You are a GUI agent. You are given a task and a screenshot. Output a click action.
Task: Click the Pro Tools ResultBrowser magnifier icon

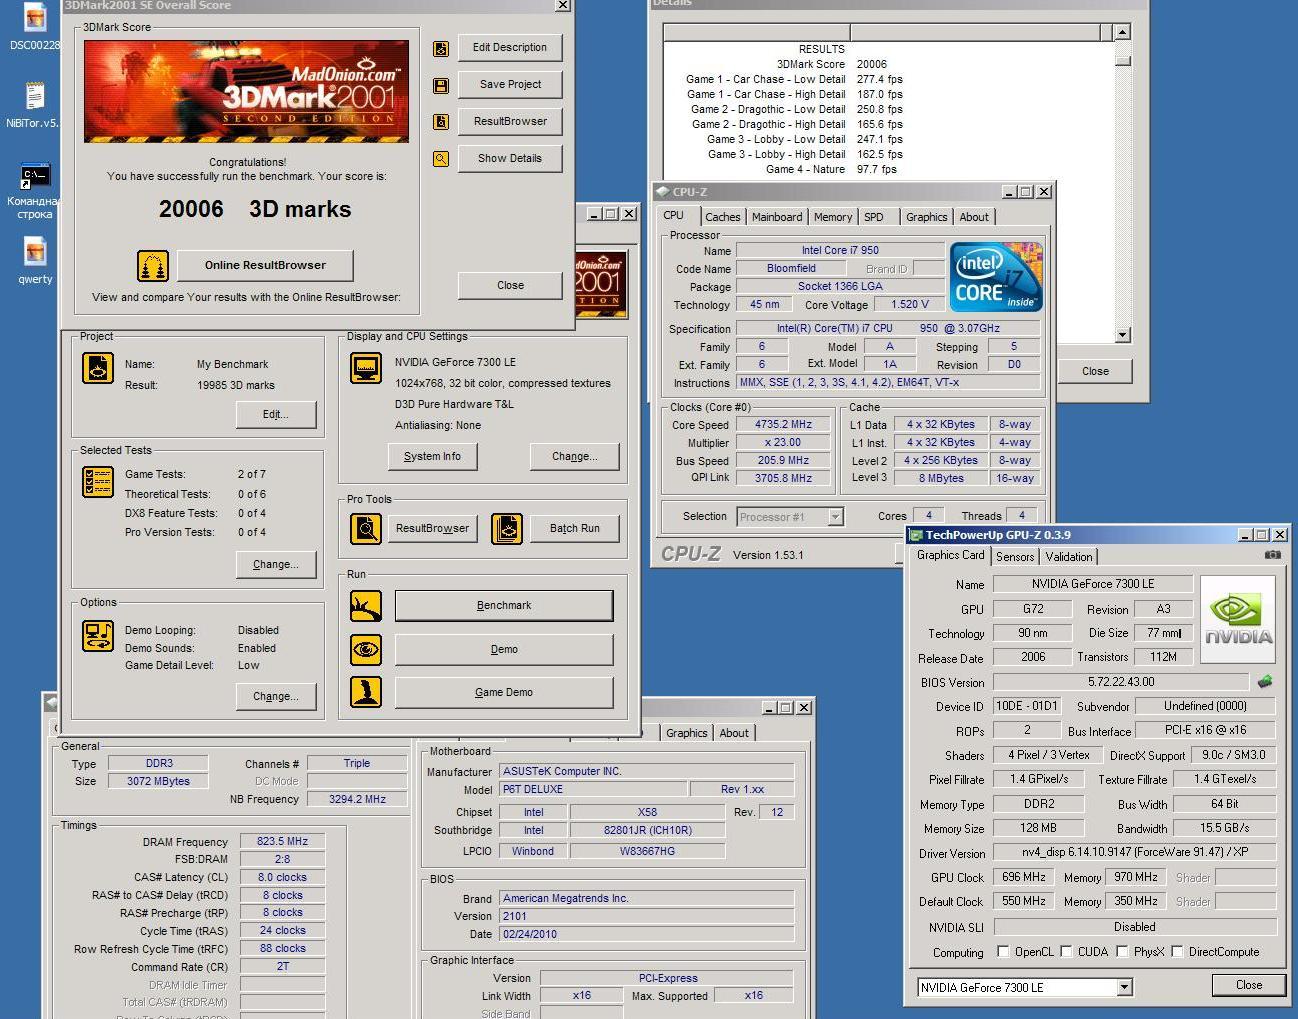coord(366,528)
